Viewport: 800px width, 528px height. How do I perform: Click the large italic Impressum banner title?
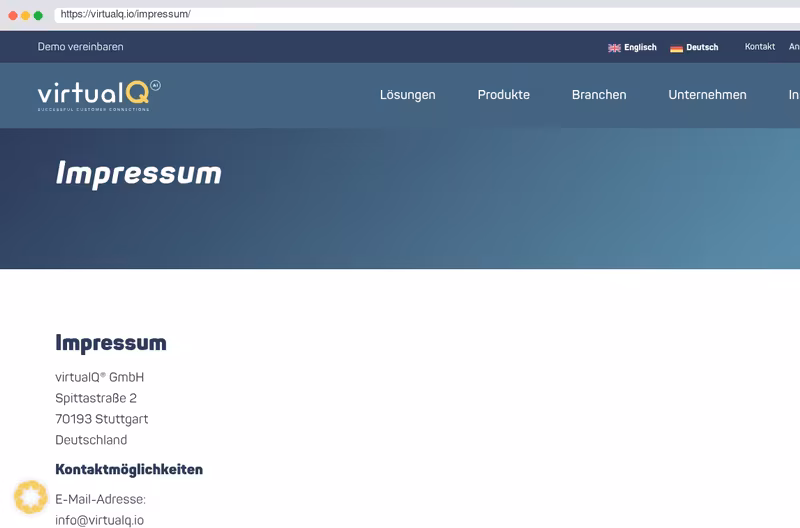point(139,174)
